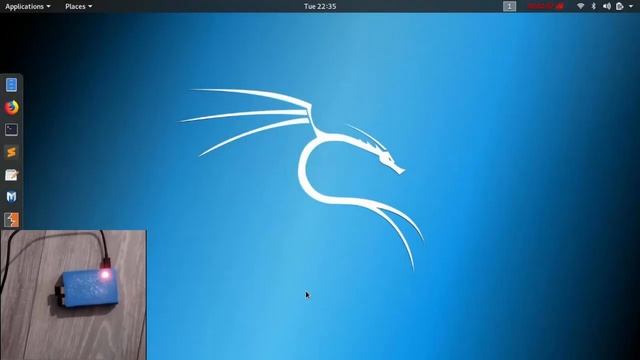Image resolution: width=640 pixels, height=360 pixels.
Task: Click the webcam overlay showing the blue device
Action: 73,295
